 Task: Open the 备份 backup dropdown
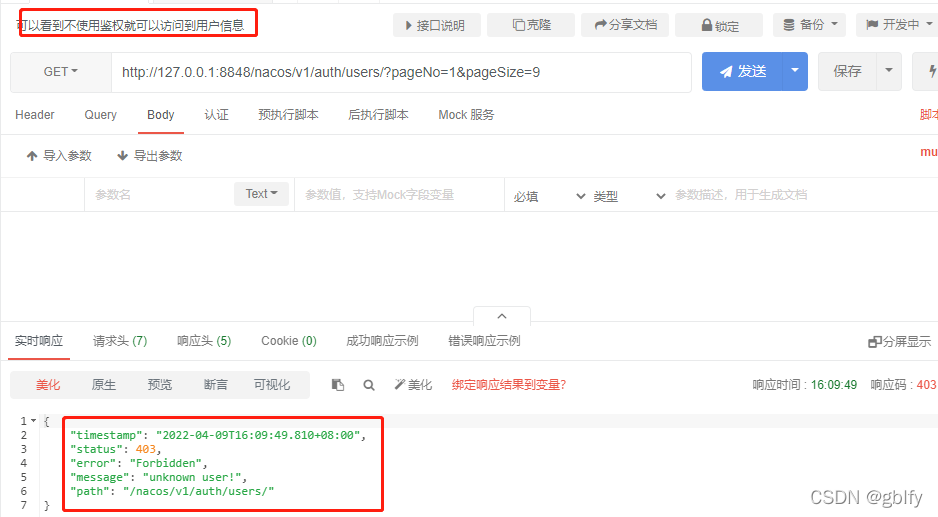click(x=810, y=25)
